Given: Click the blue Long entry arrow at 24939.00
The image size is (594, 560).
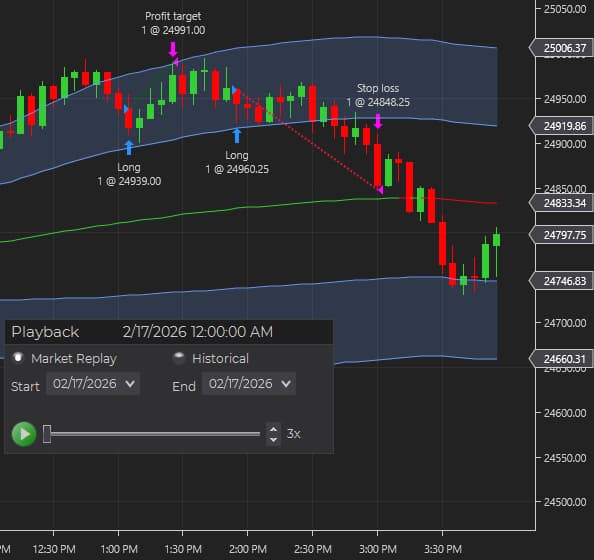Looking at the screenshot, I should click(x=129, y=147).
